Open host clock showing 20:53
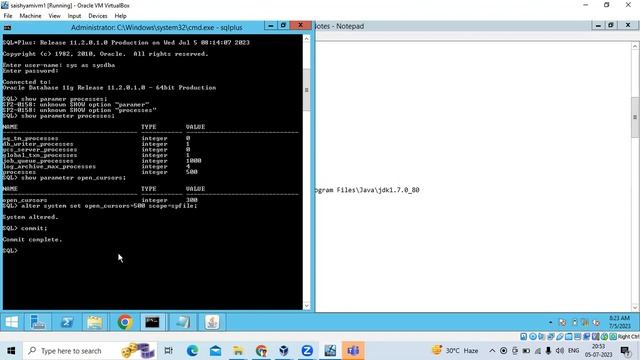The height and width of the screenshot is (360, 640). click(x=598, y=351)
